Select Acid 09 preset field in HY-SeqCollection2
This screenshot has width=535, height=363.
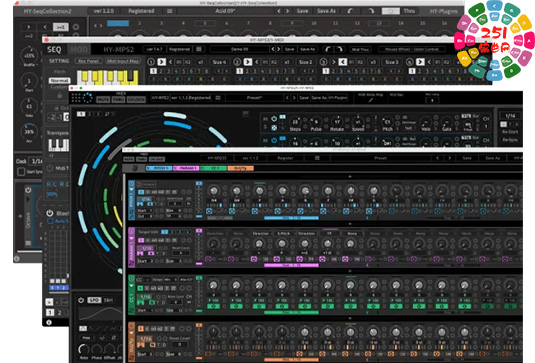pyautogui.click(x=225, y=11)
